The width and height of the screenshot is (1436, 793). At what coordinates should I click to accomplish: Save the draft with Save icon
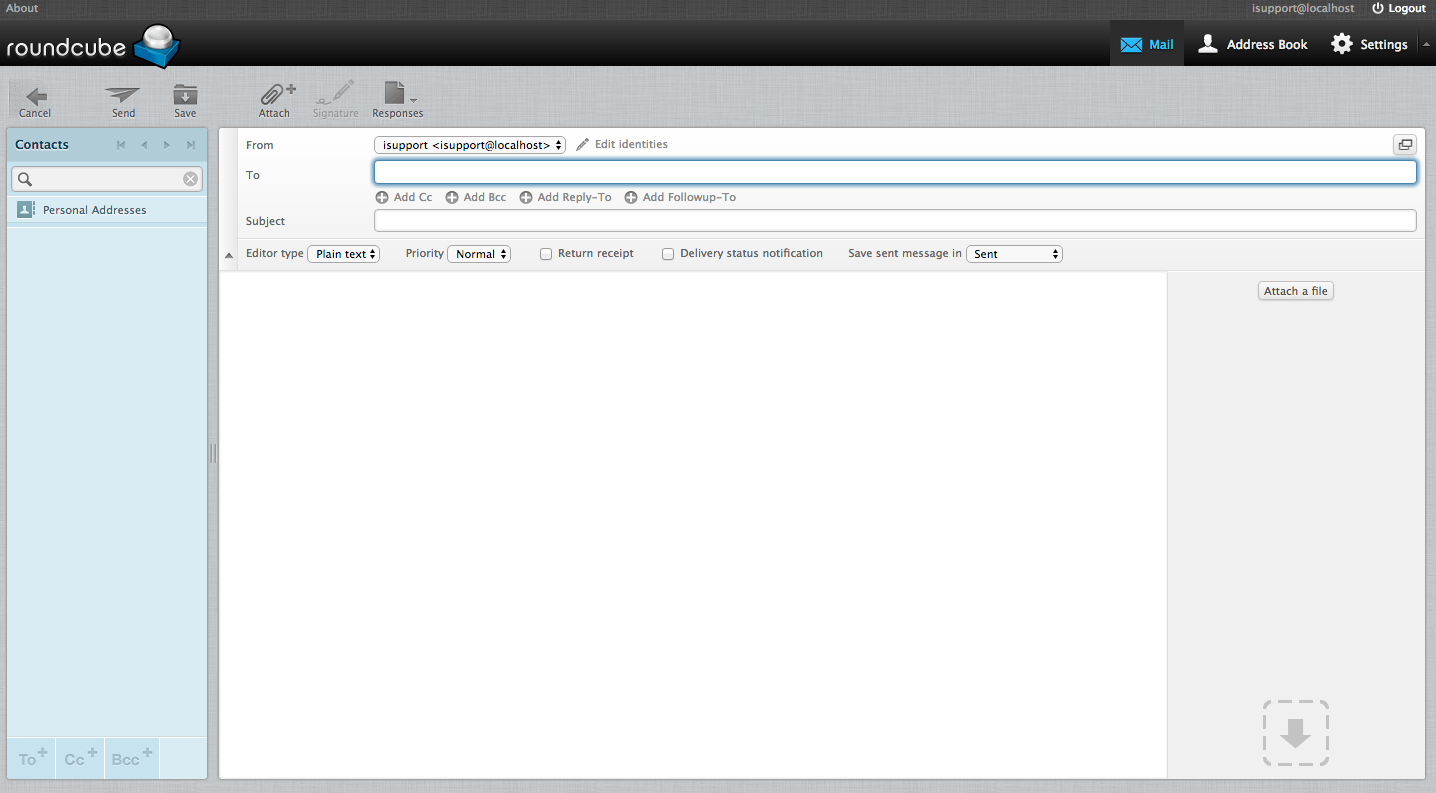click(185, 97)
